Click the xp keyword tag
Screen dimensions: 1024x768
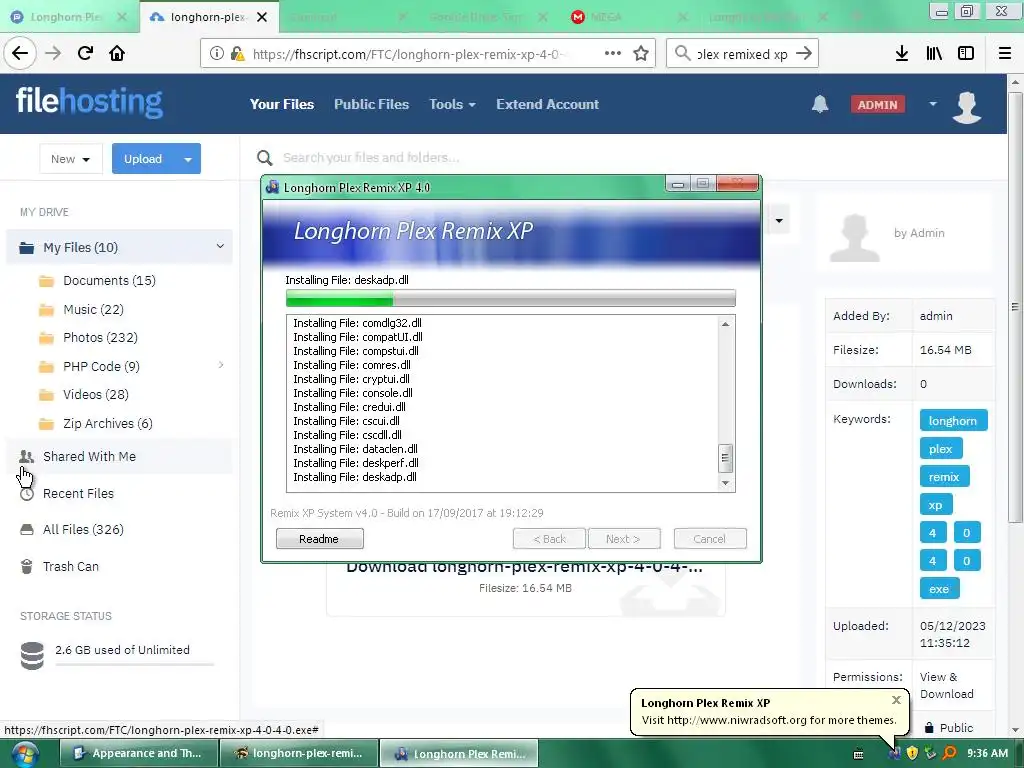(936, 505)
